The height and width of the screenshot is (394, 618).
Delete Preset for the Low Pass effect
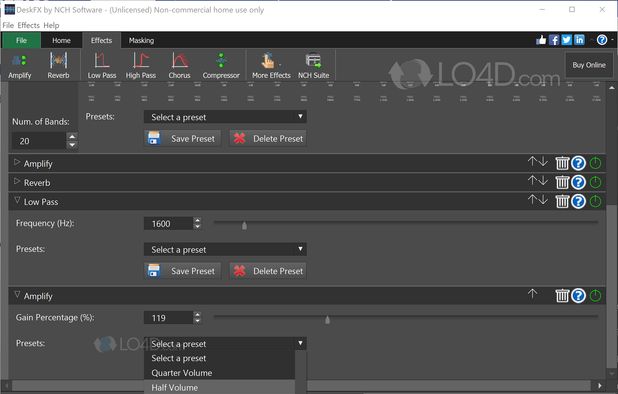click(268, 271)
